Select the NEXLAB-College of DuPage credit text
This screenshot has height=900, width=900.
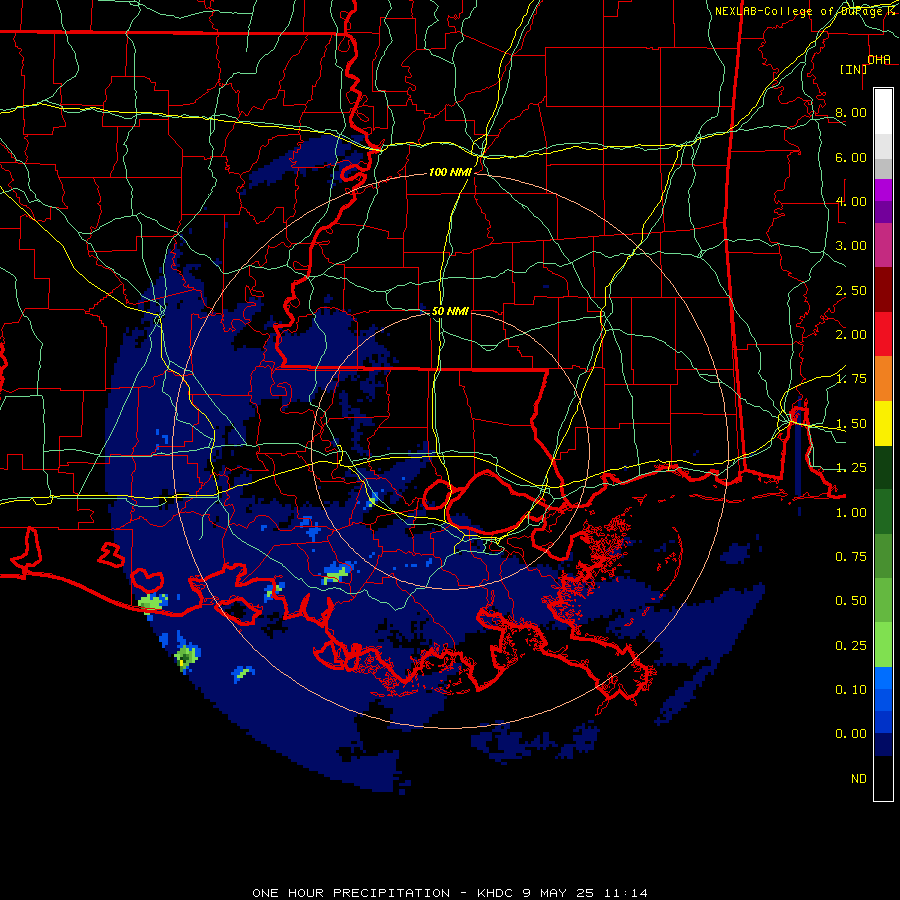pos(801,11)
